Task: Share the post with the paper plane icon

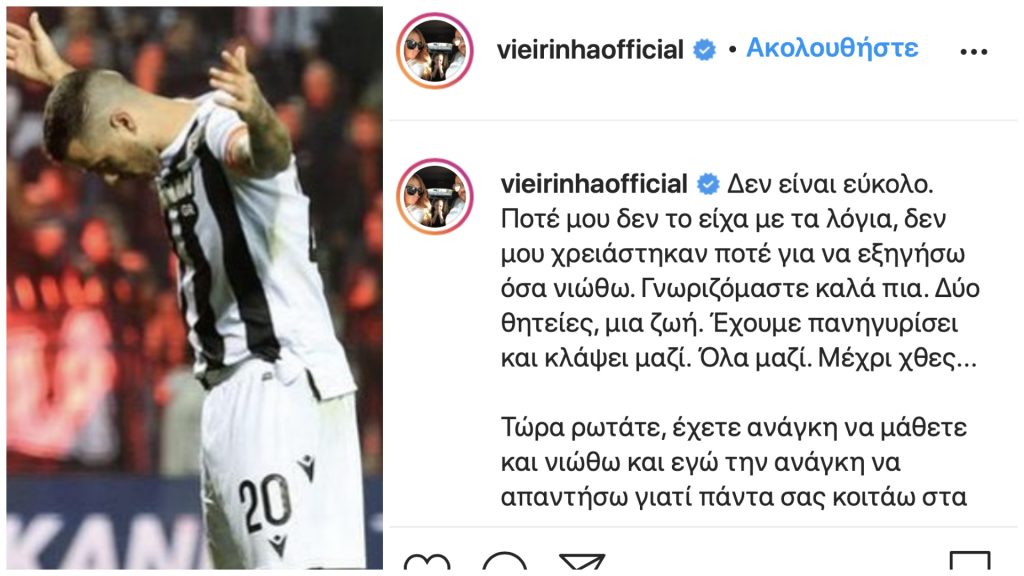Action: [582, 562]
